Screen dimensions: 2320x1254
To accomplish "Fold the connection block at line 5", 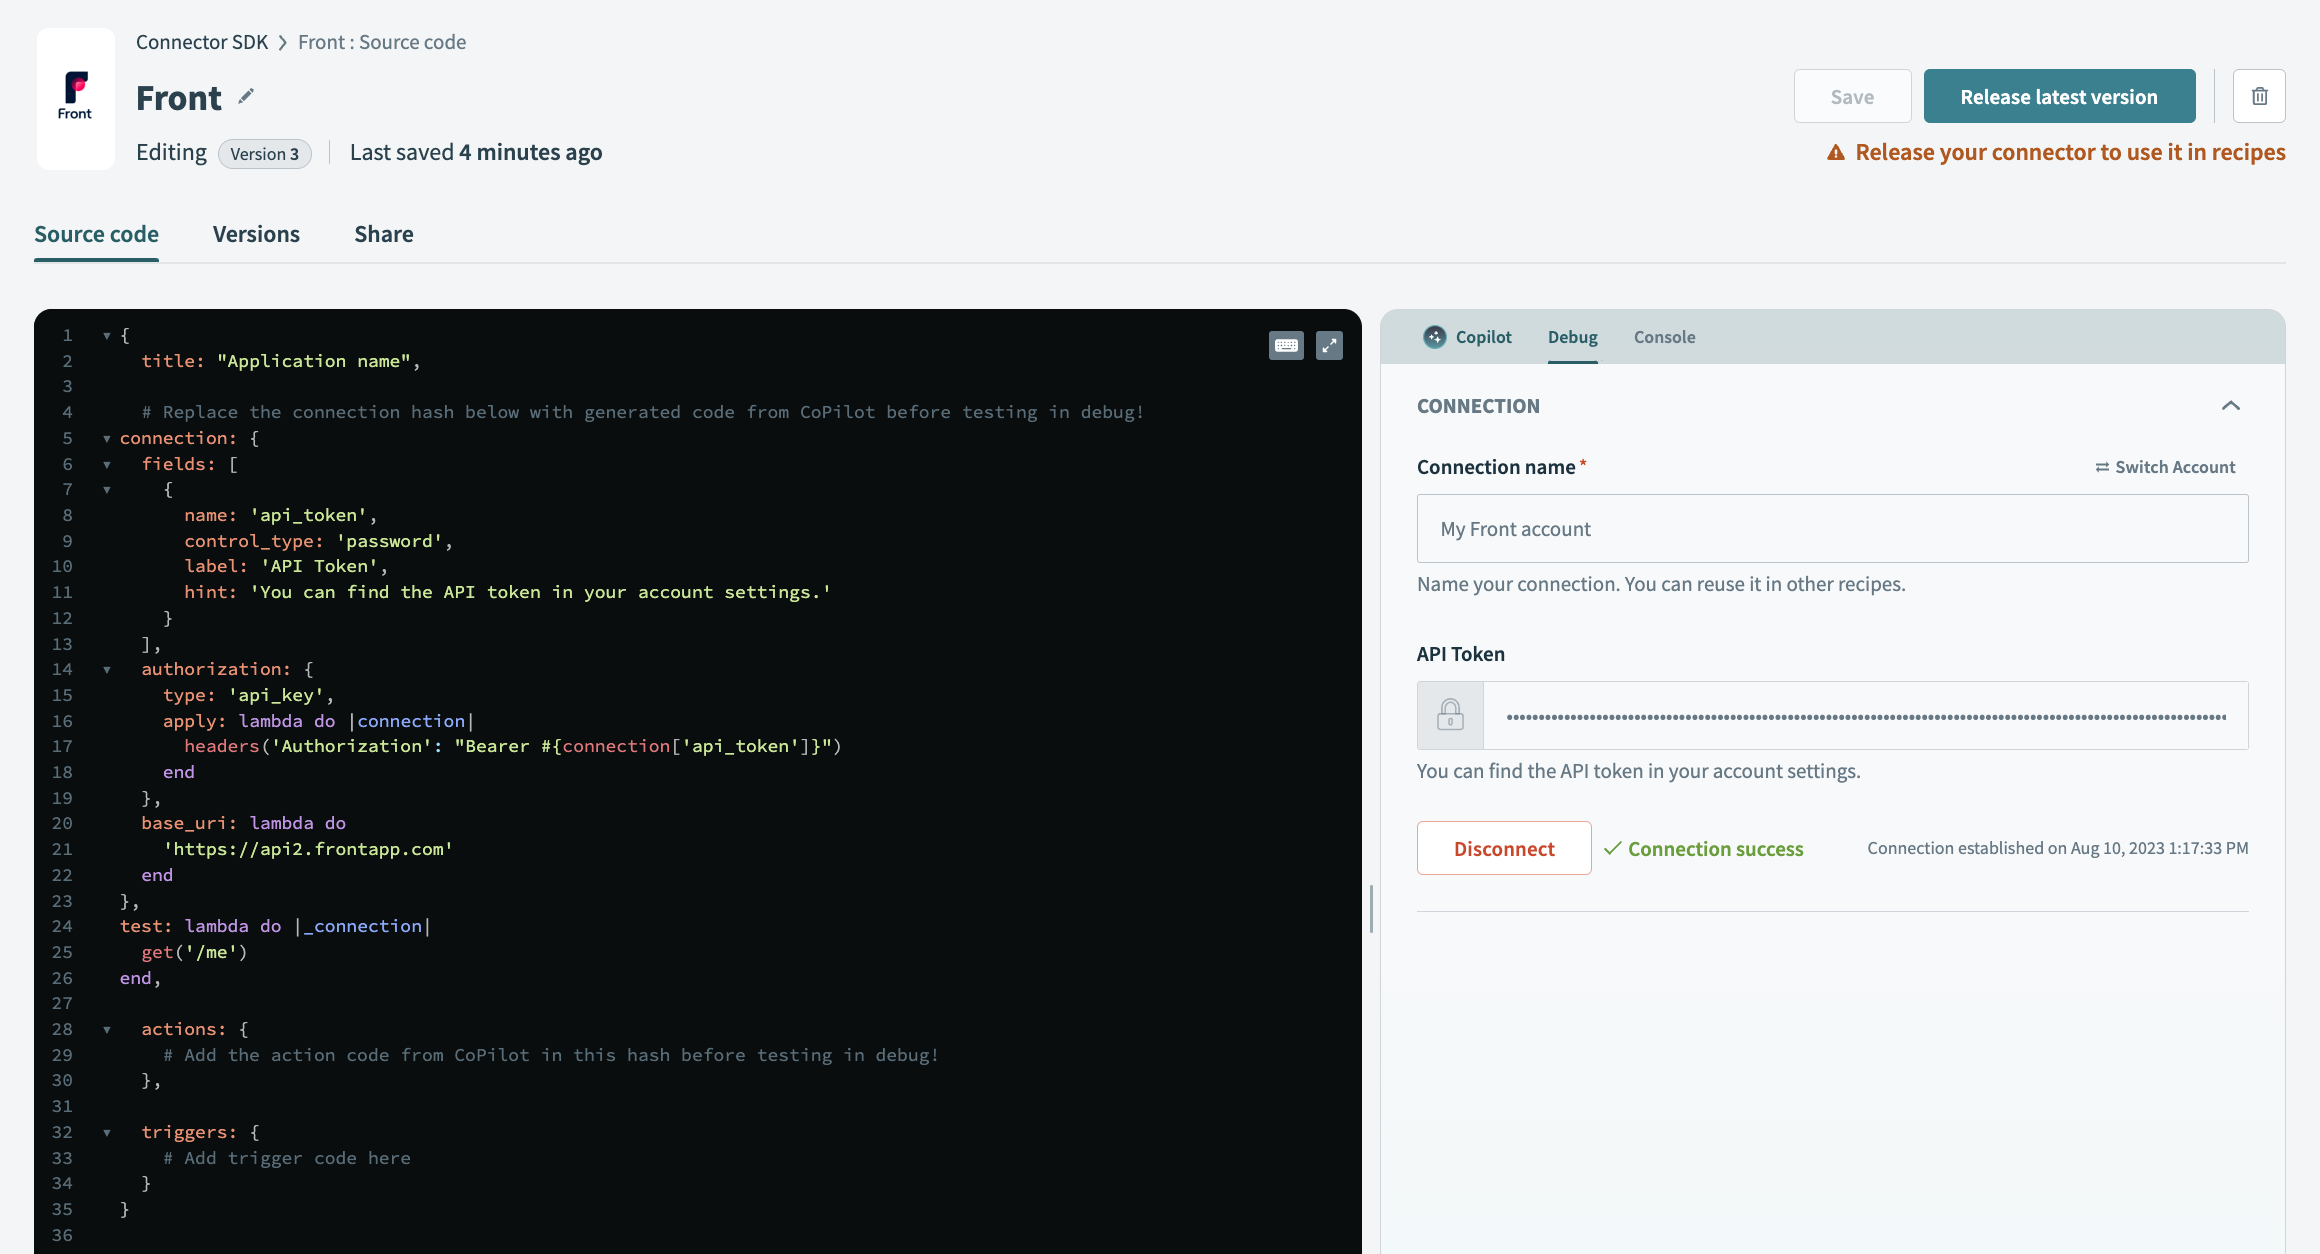I will [107, 438].
